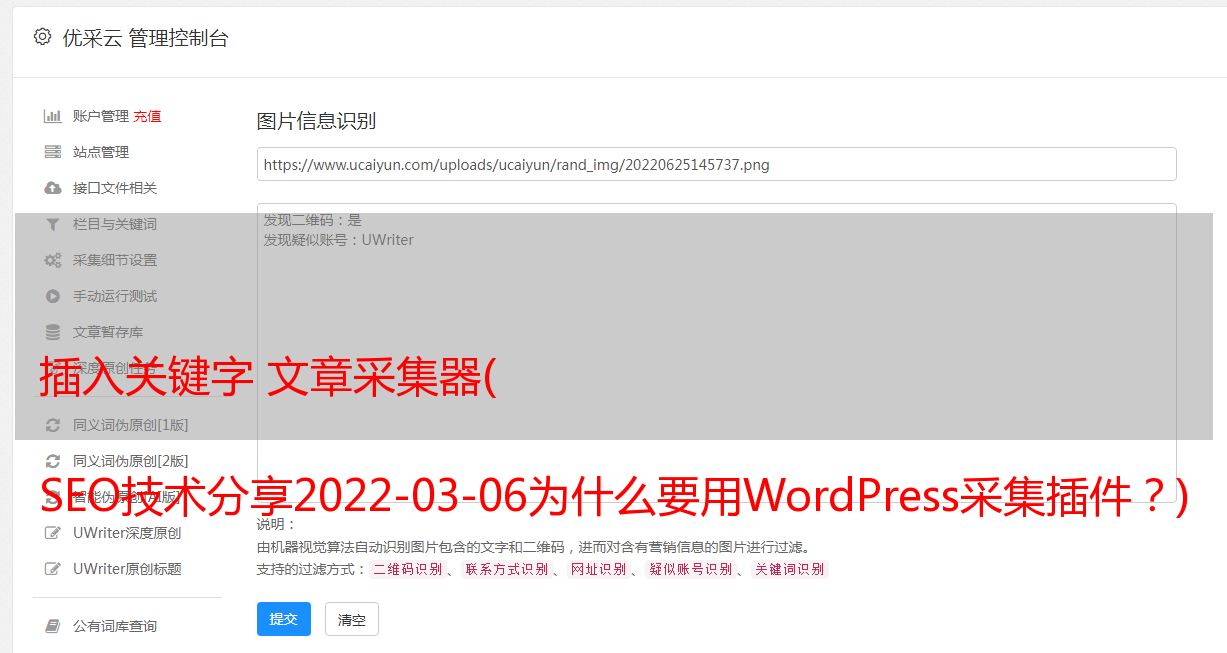Click inside the recognition result text area
Screen dimensions: 1227x653
[x=716, y=353]
